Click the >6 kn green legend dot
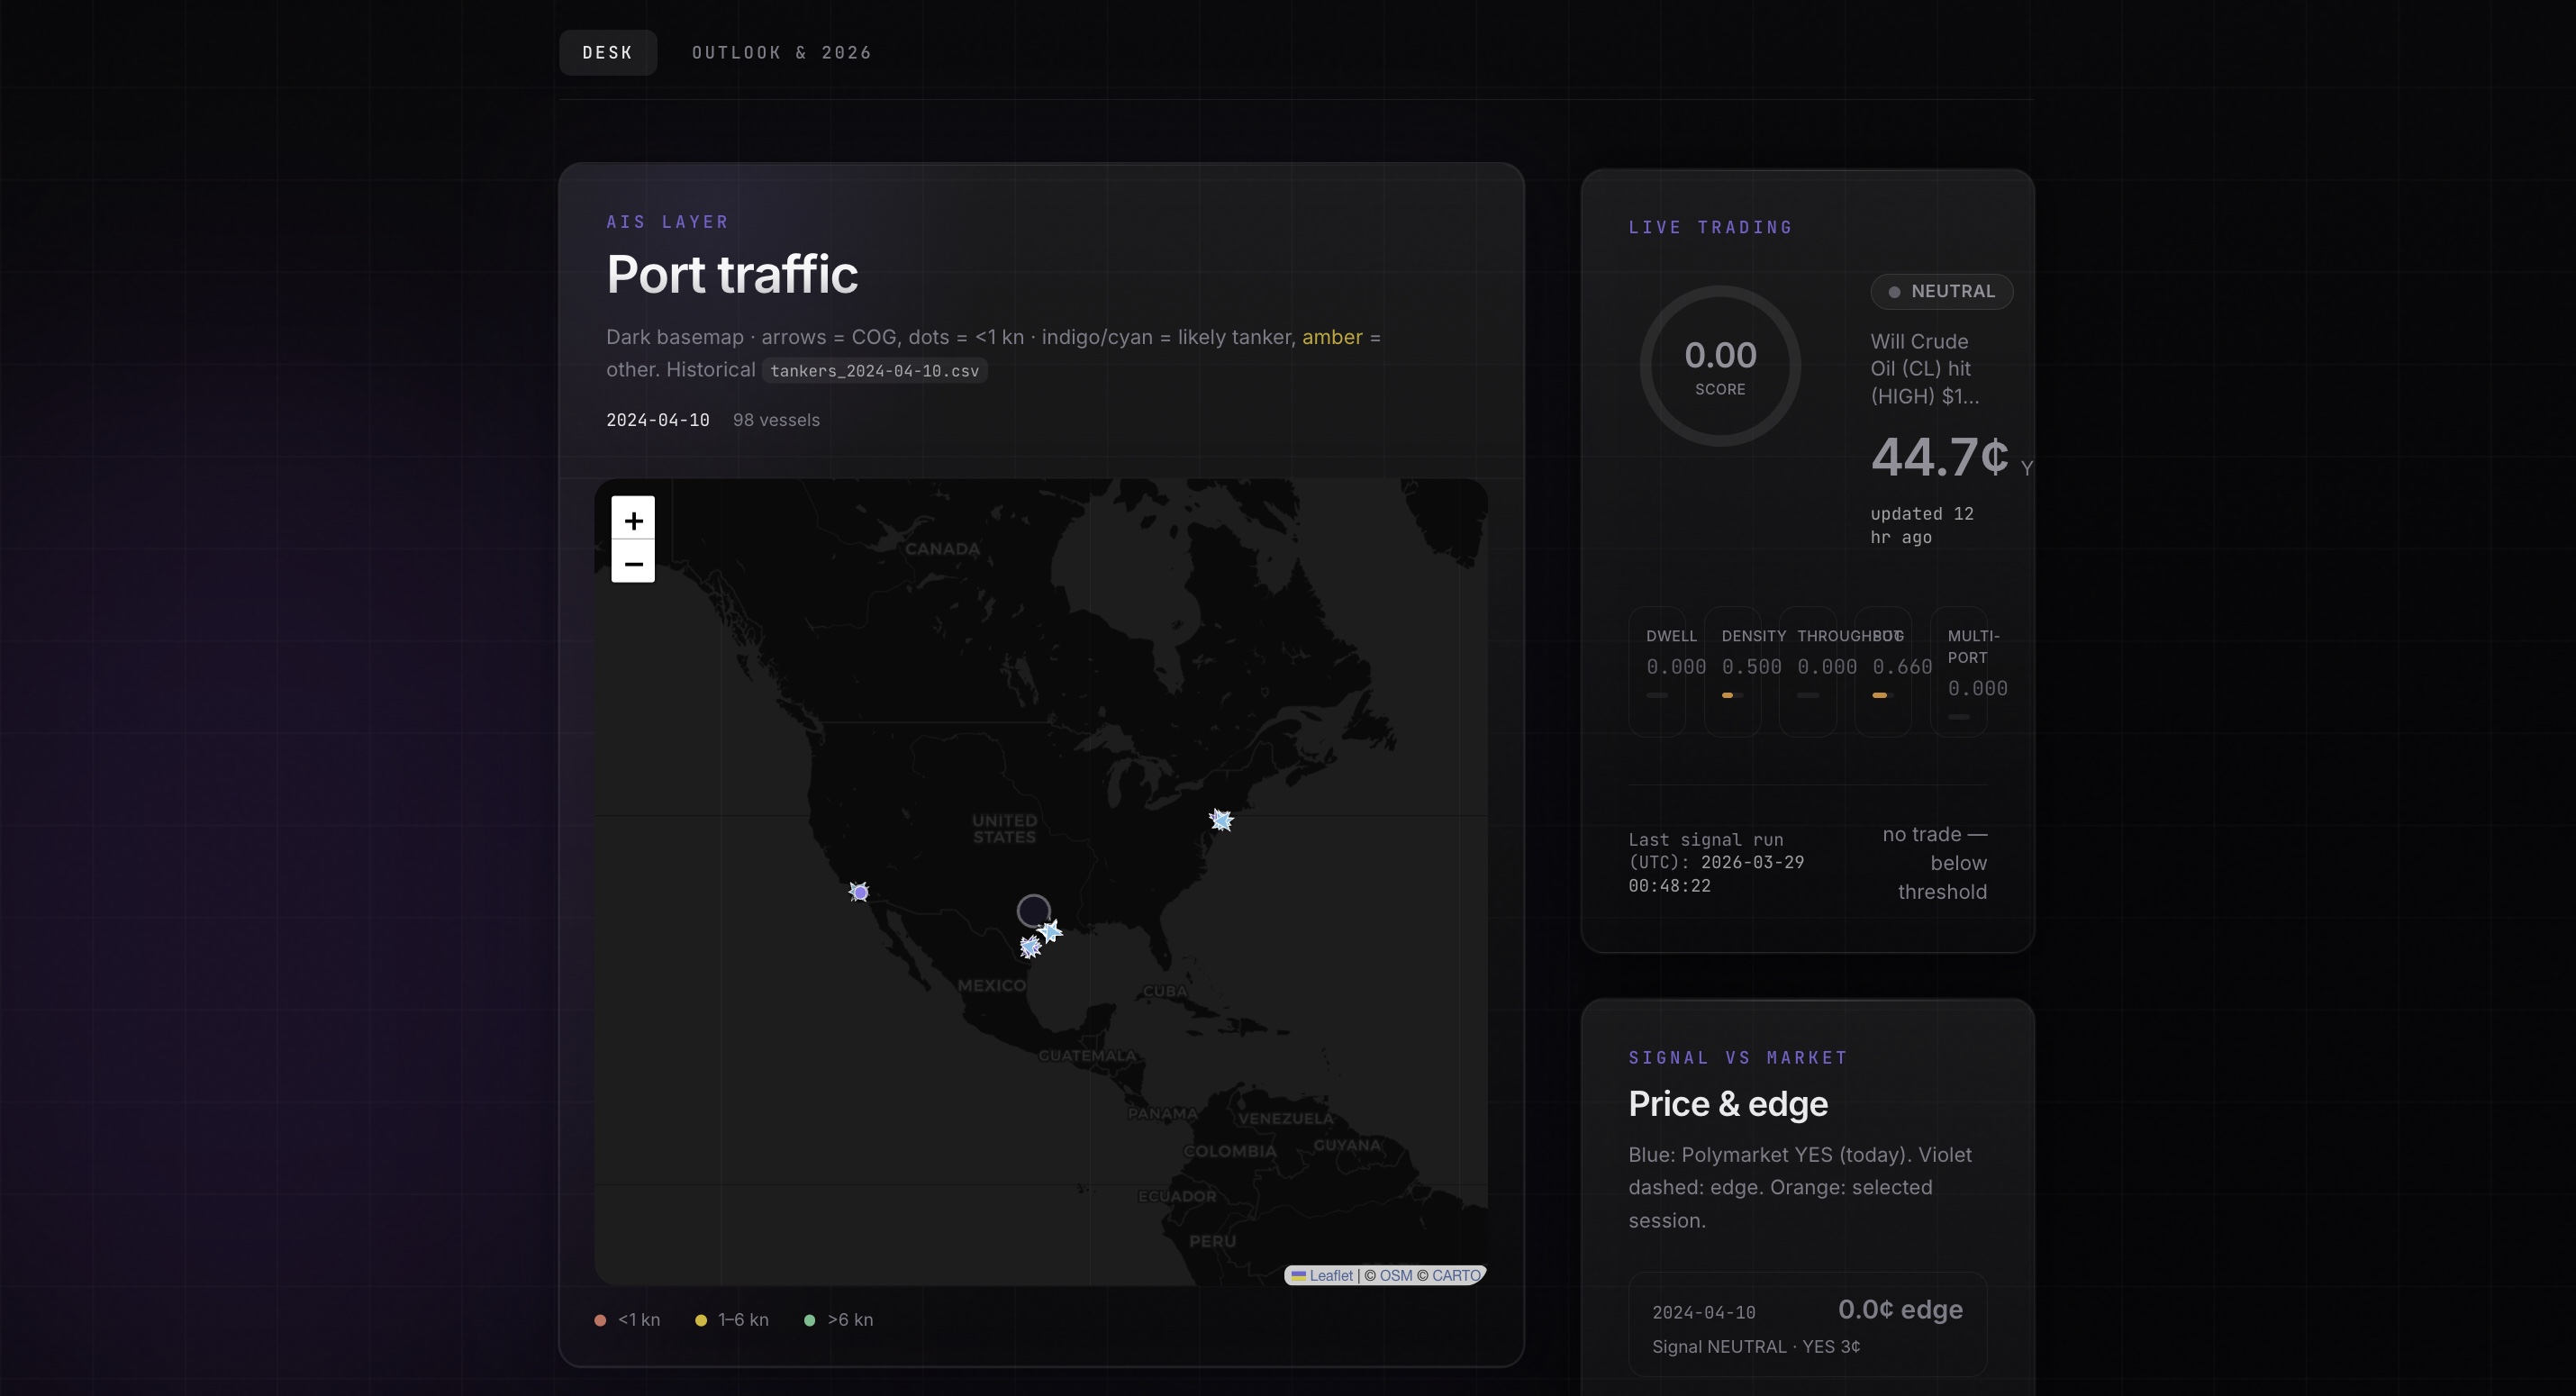2576x1396 pixels. point(810,1320)
